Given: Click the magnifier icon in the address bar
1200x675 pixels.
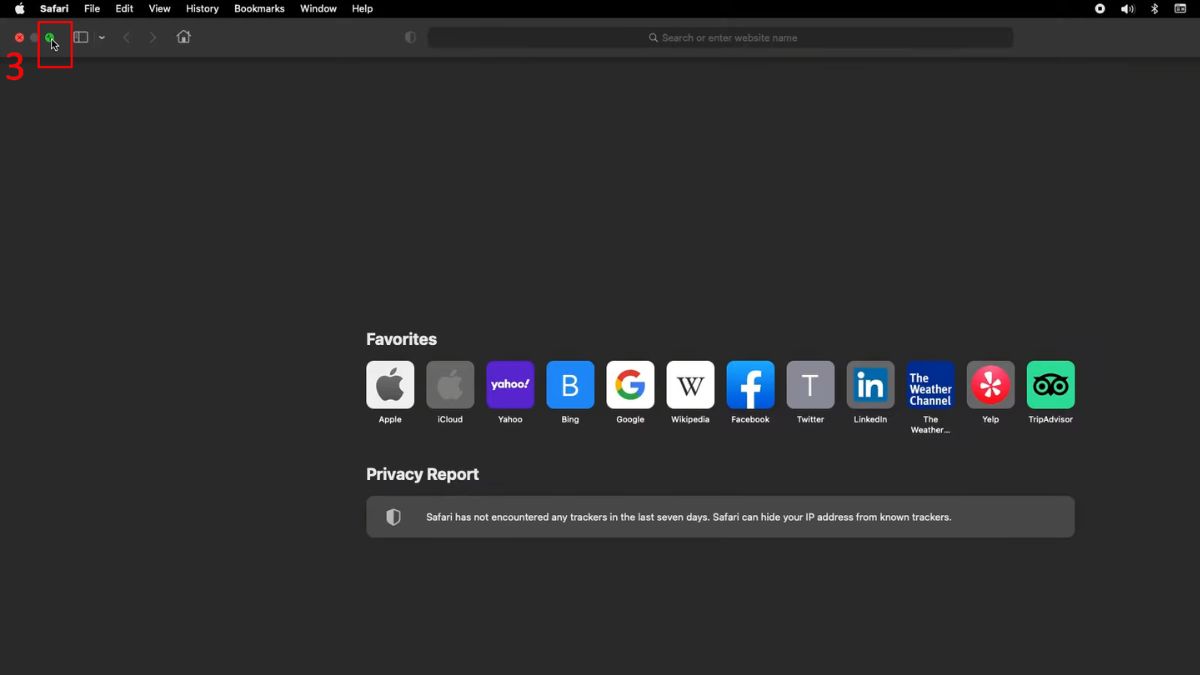Looking at the screenshot, I should click(x=653, y=38).
